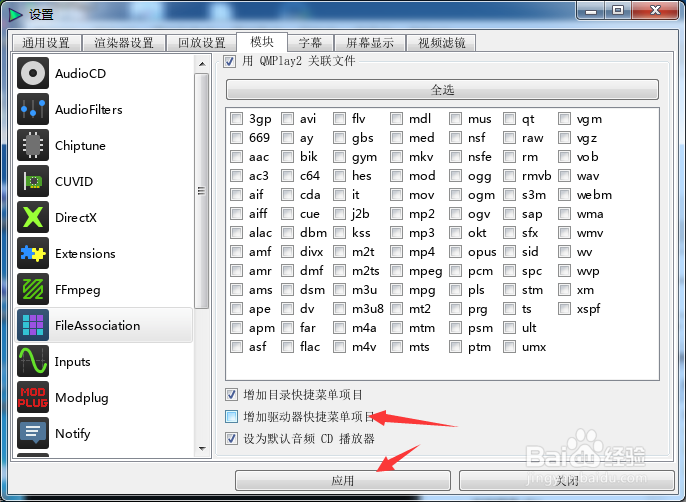Check the opus file type box

click(x=455, y=252)
